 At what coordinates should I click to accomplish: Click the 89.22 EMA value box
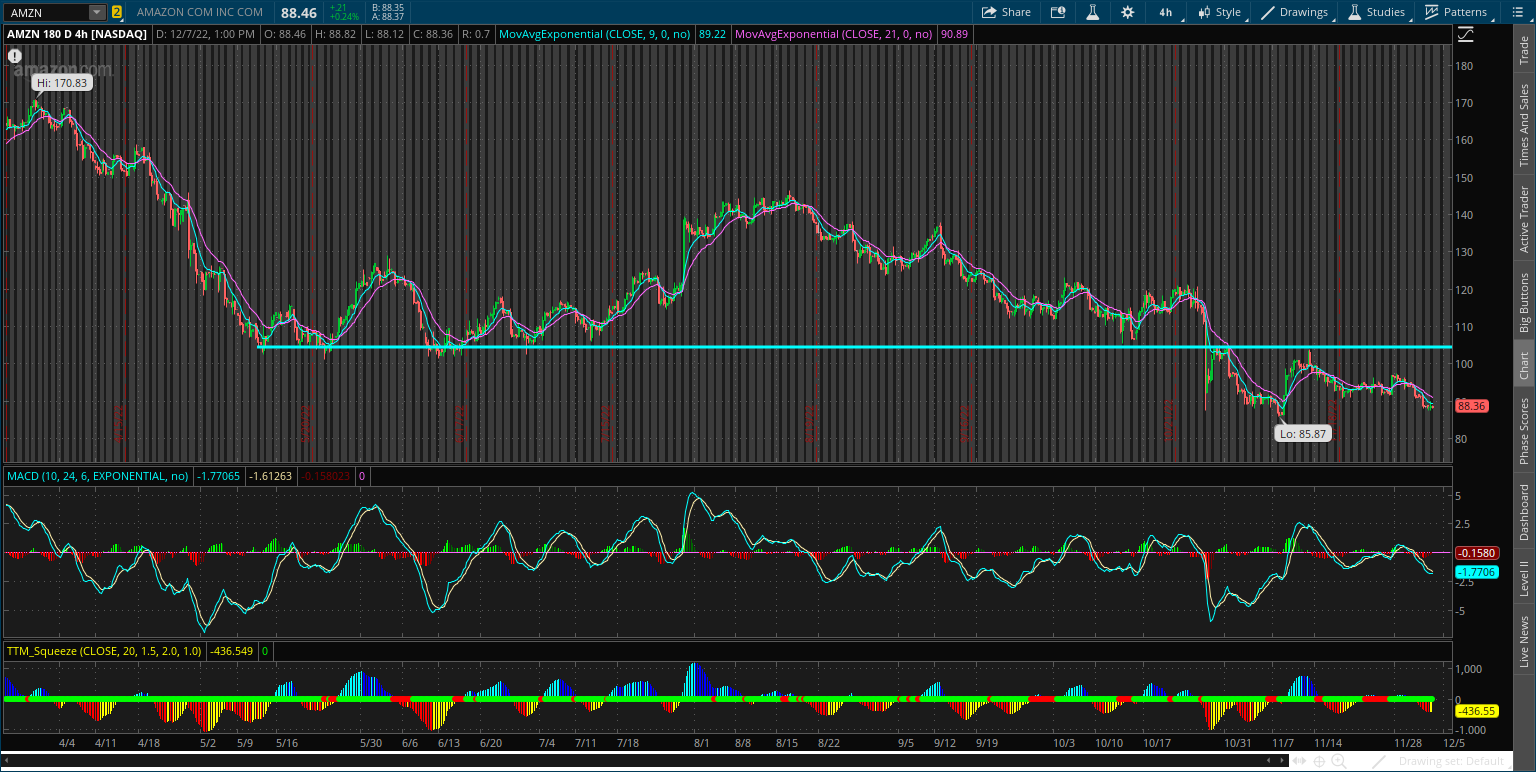[712, 34]
